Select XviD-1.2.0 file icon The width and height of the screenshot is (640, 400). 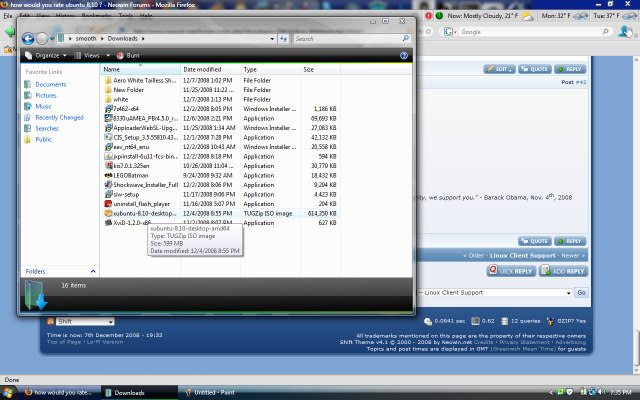point(108,223)
